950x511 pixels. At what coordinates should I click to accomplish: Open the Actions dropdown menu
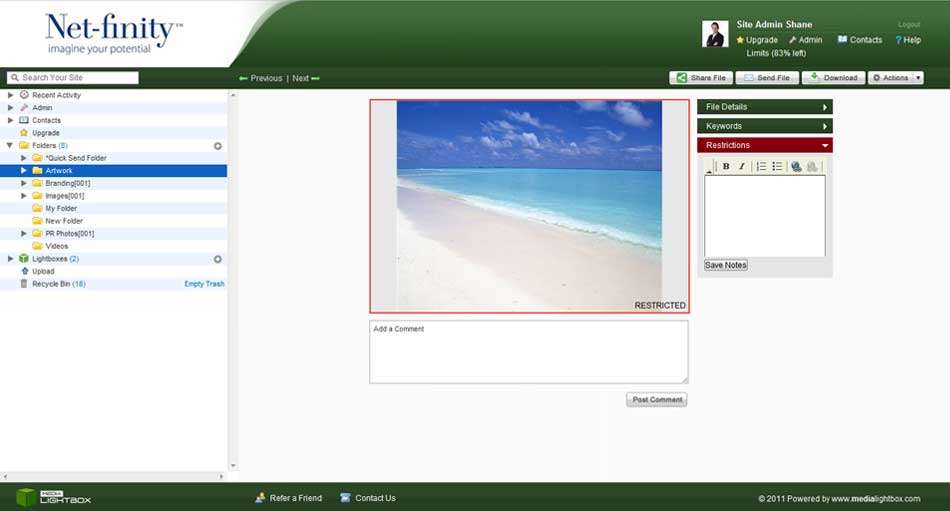click(895, 78)
